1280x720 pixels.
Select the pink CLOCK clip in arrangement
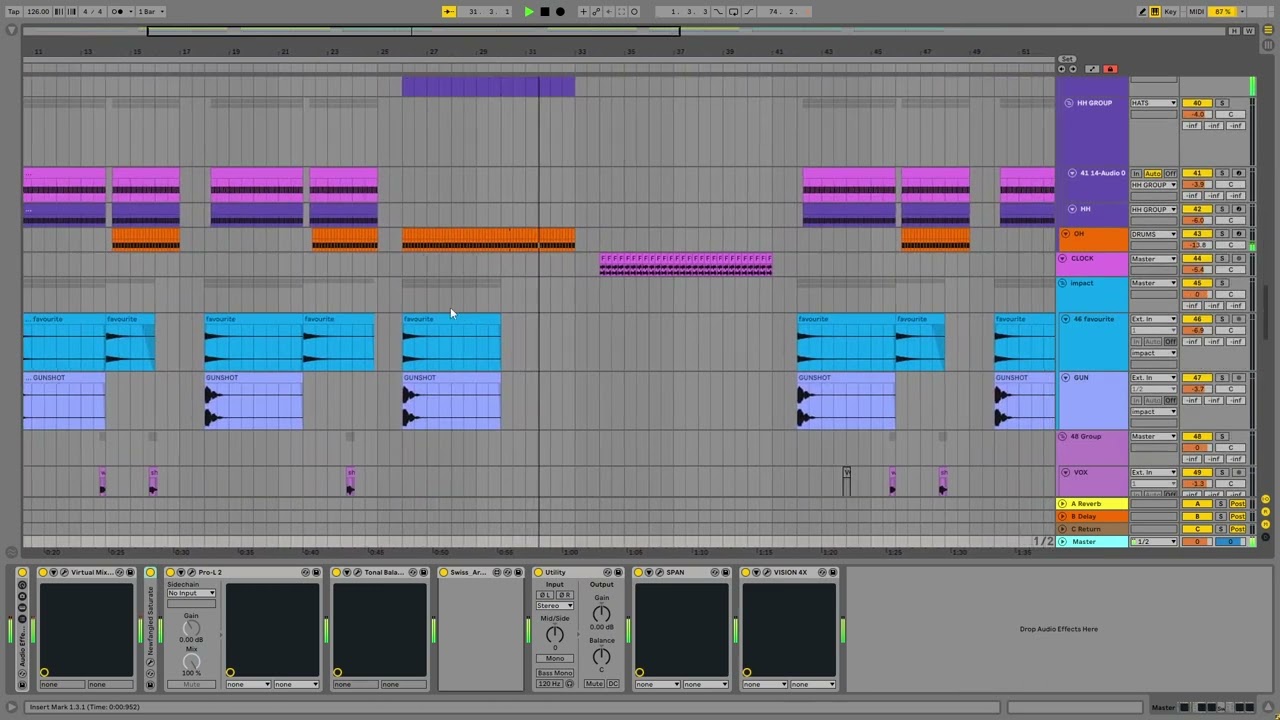(686, 264)
